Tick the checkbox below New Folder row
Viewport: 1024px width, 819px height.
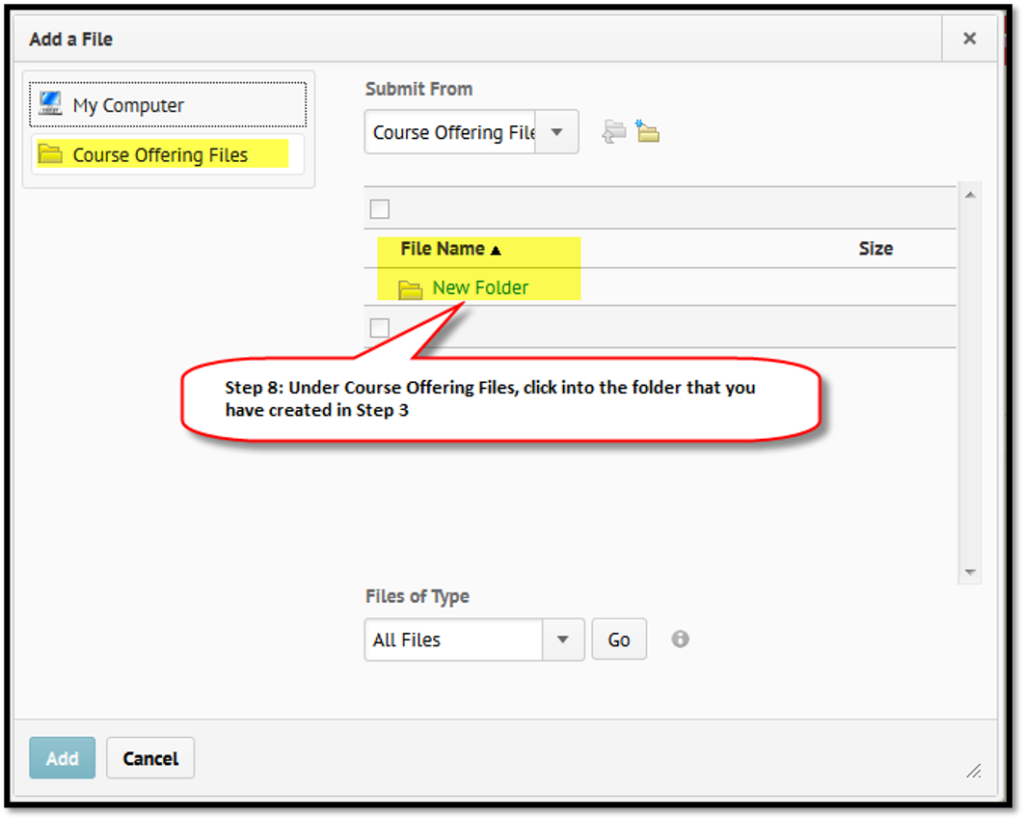pos(379,328)
